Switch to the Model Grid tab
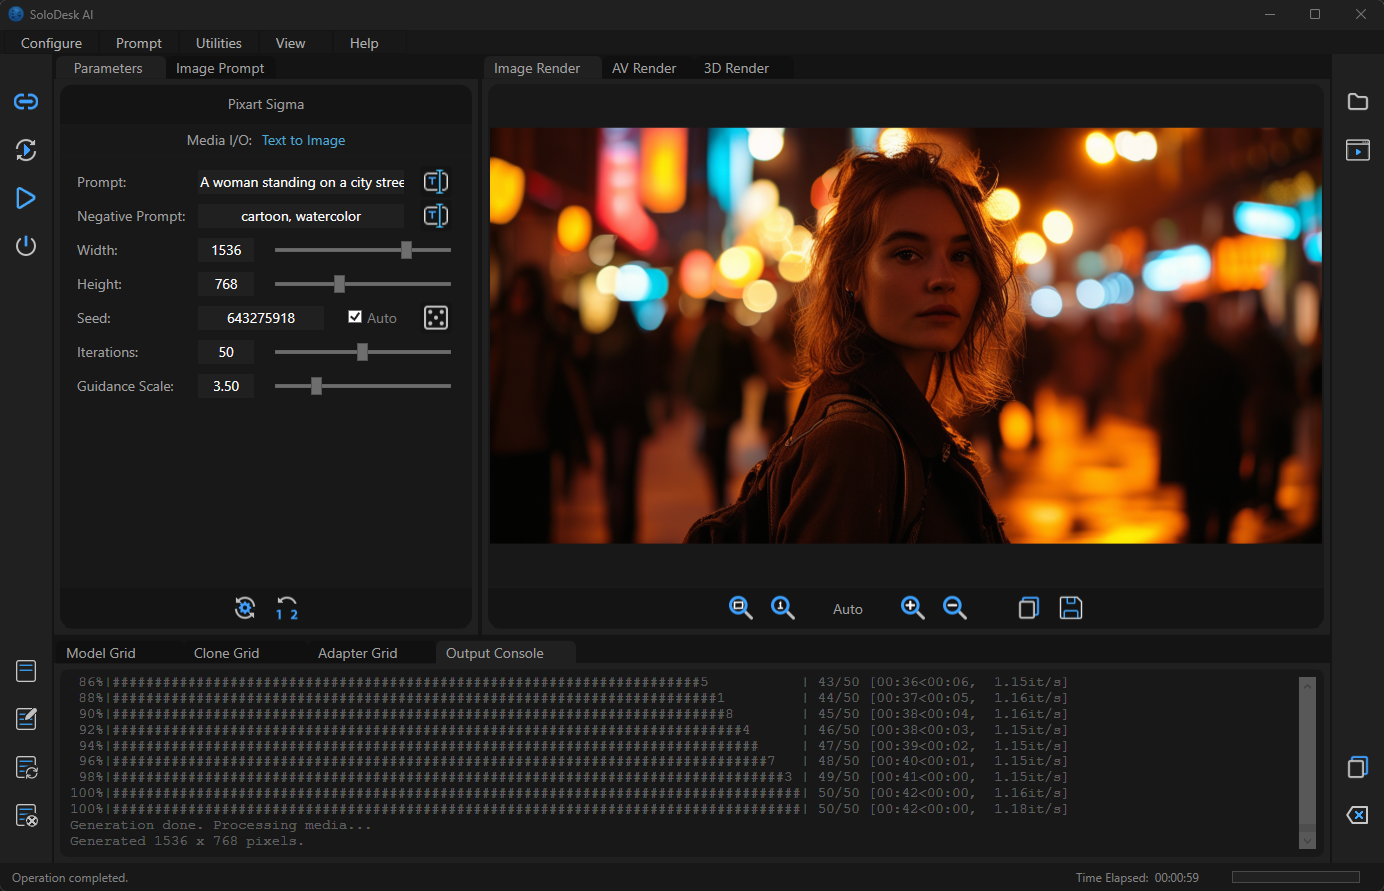The height and width of the screenshot is (891, 1384). [101, 653]
